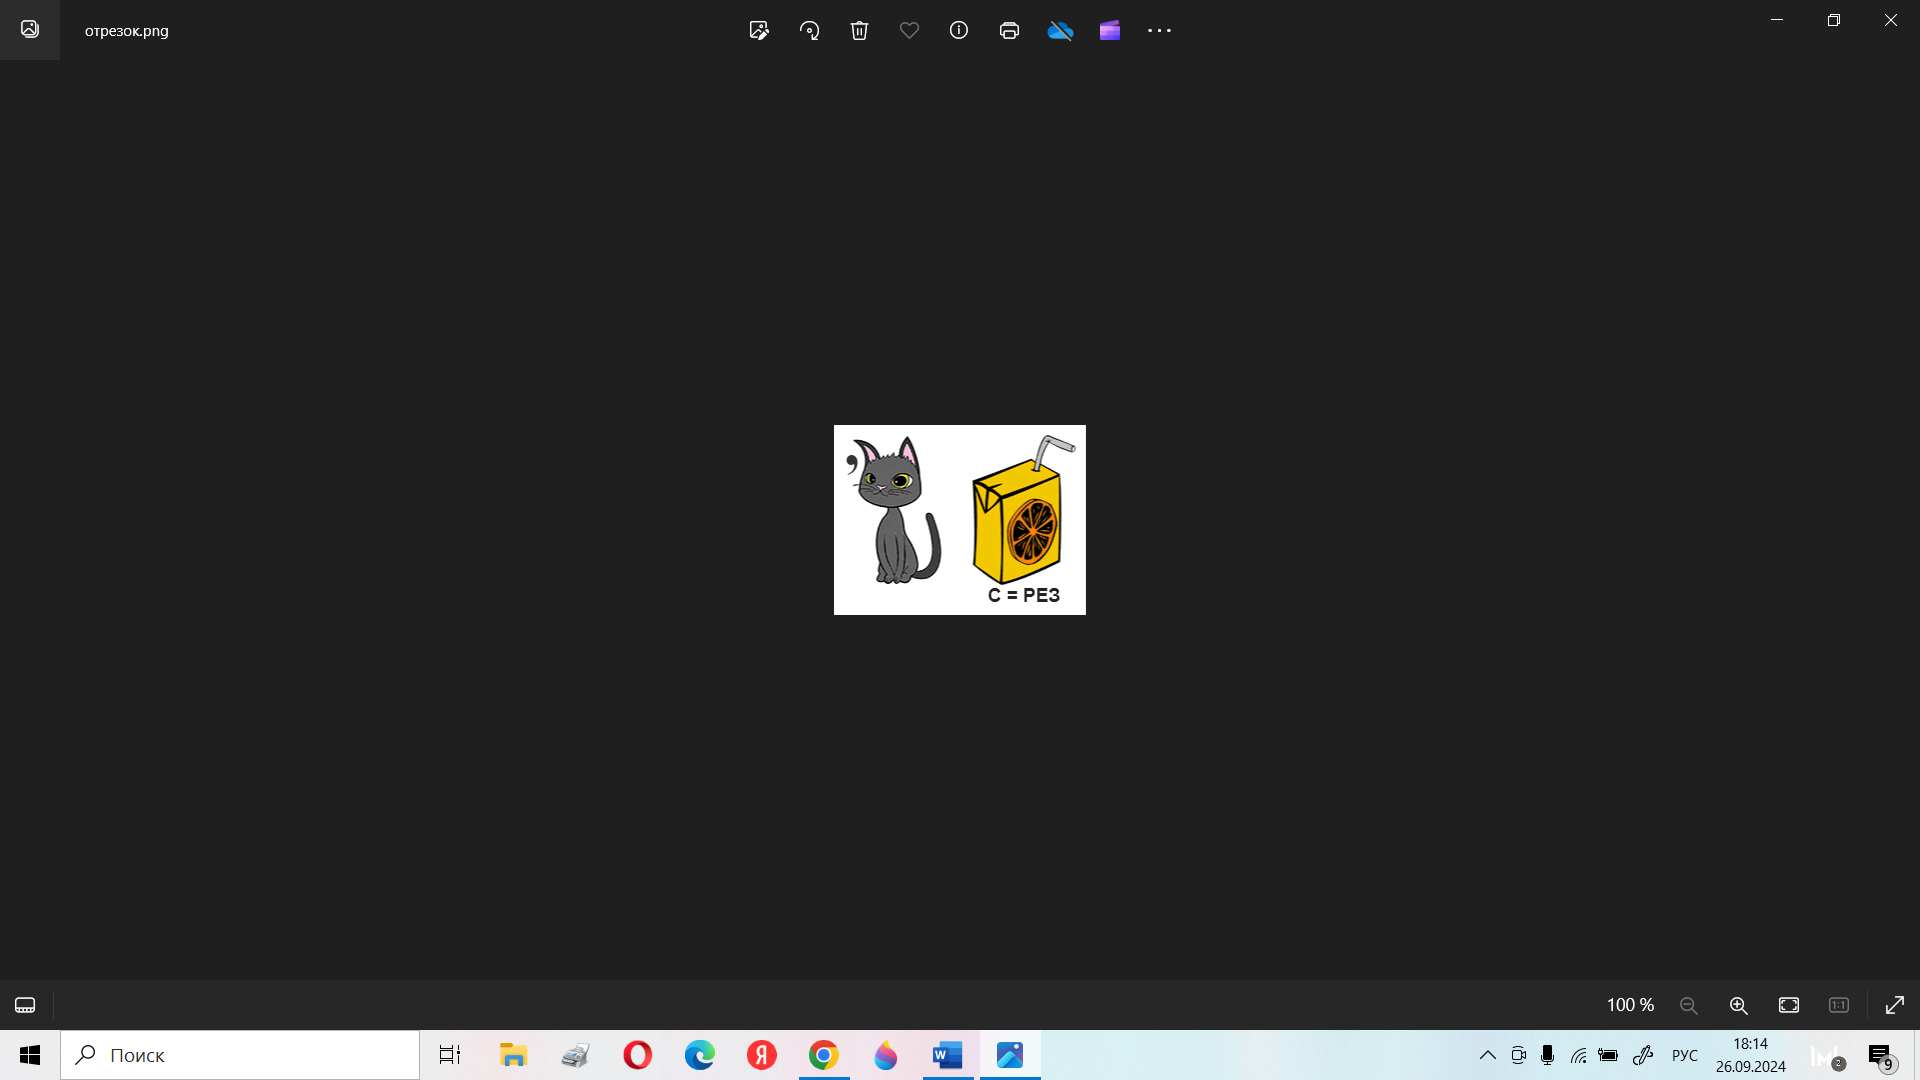Switch to Google Chrome on taskbar
Image resolution: width=1920 pixels, height=1080 pixels.
click(x=824, y=1055)
